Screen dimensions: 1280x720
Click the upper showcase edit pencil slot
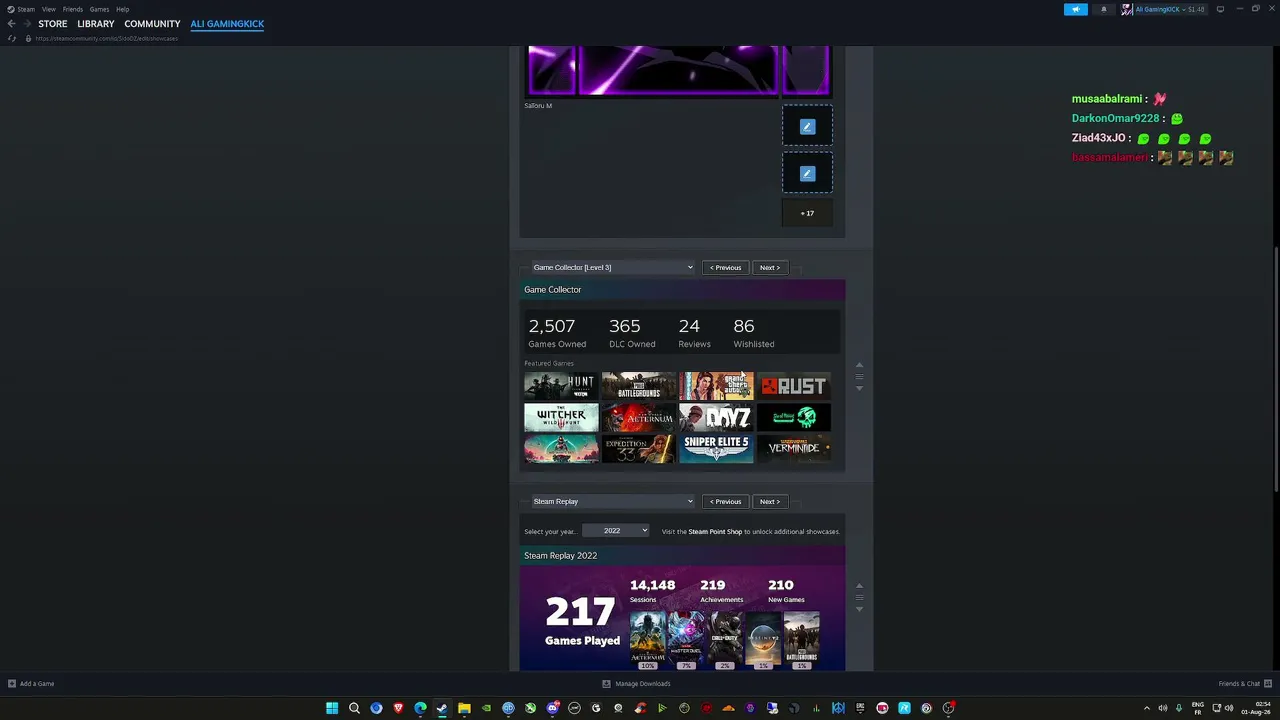click(x=807, y=126)
